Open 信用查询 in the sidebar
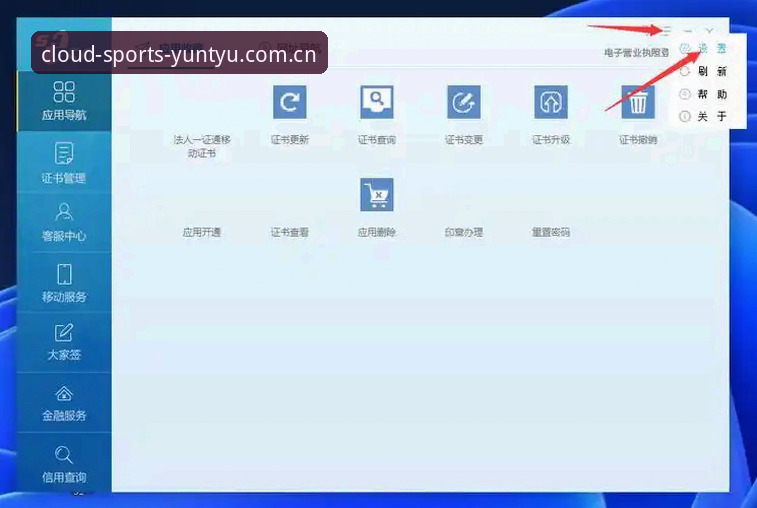The width and height of the screenshot is (757, 508). click(x=64, y=464)
